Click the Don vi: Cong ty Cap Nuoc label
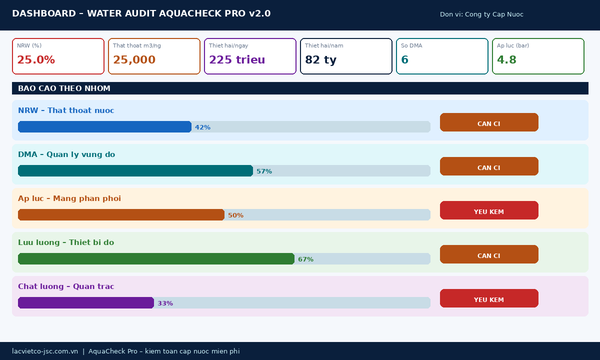 481,15
